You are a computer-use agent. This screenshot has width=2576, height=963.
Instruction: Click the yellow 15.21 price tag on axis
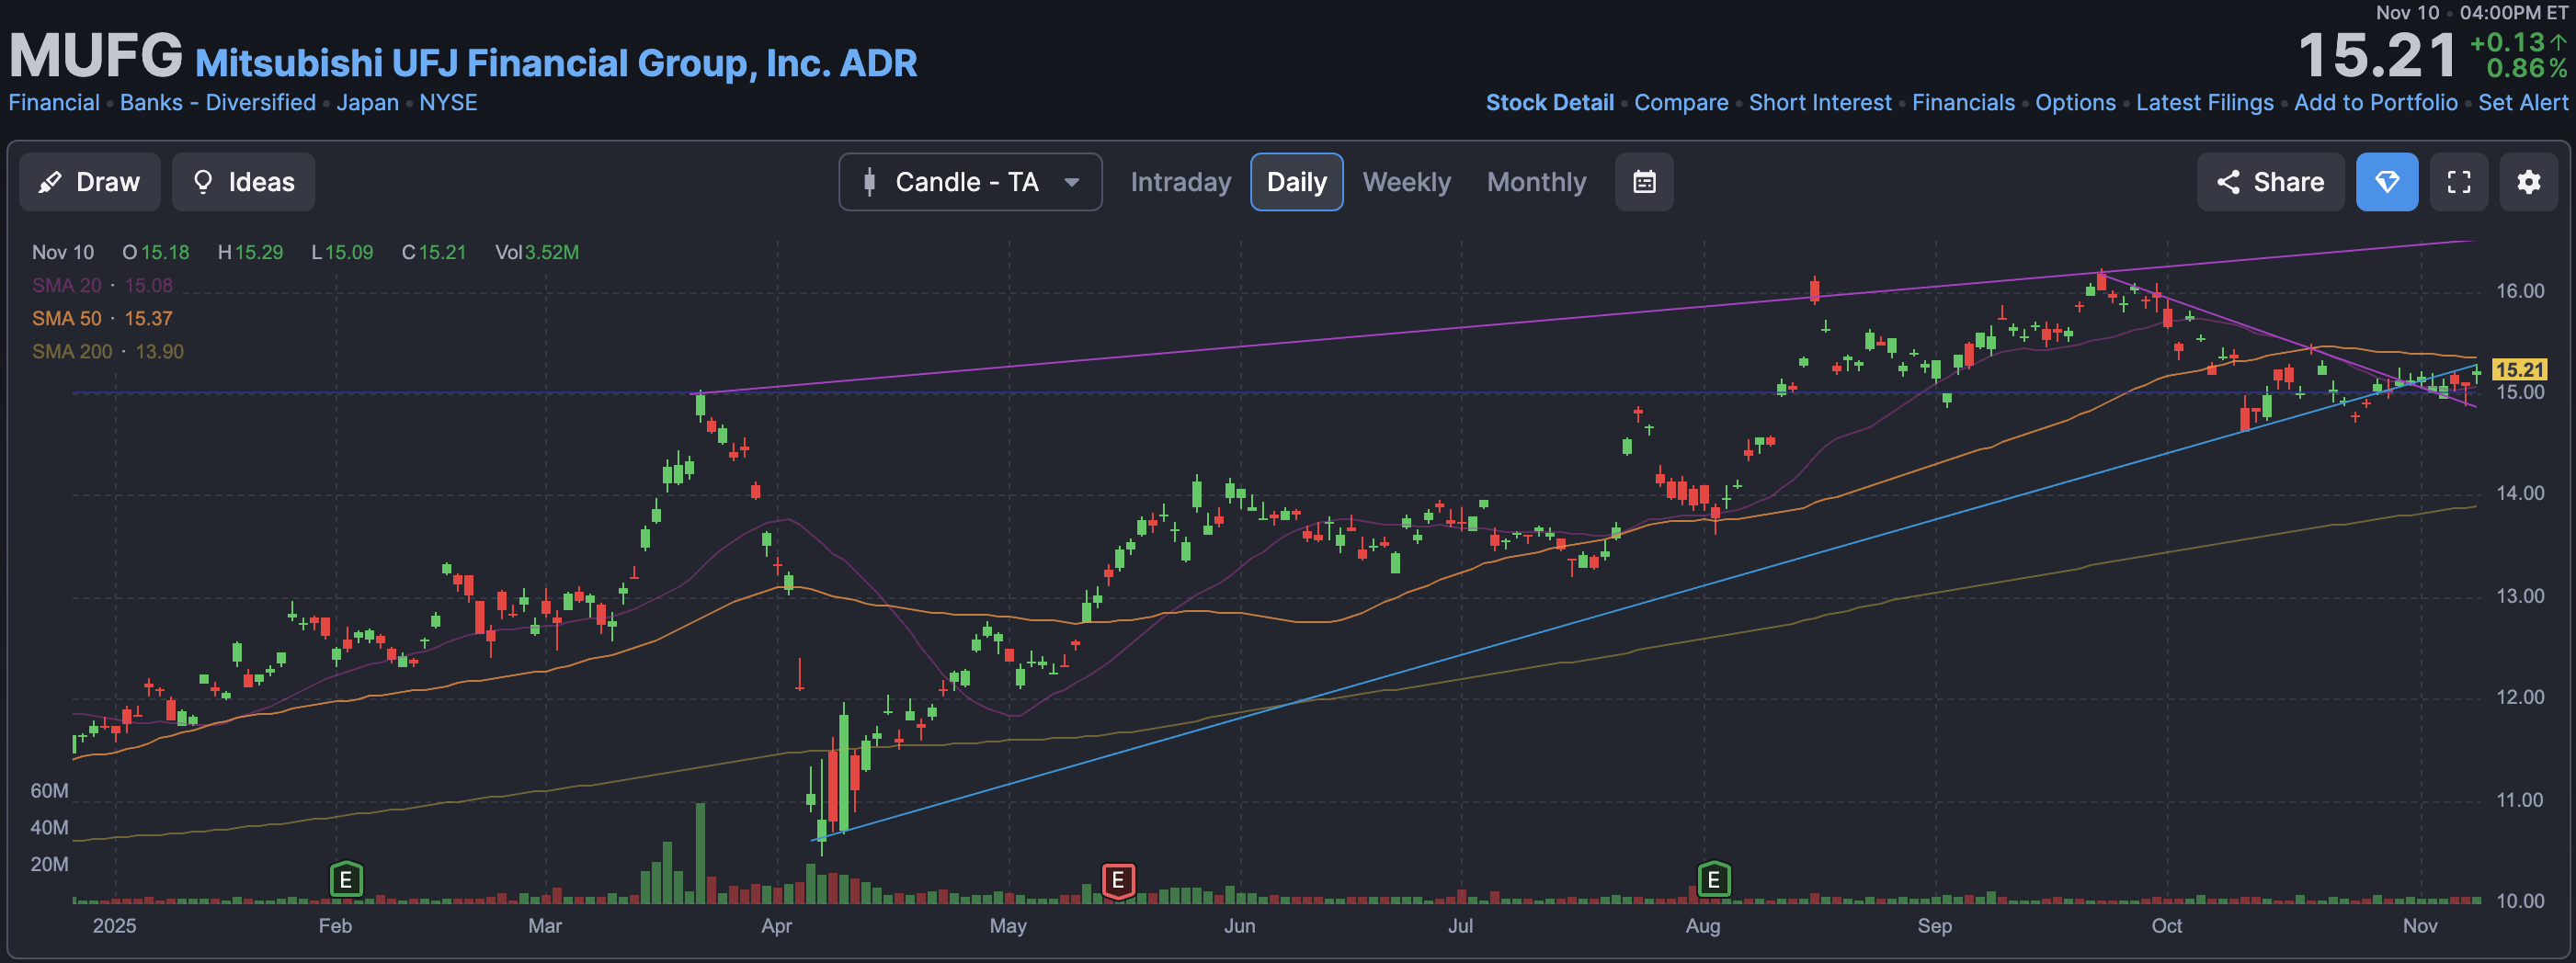tap(2518, 370)
